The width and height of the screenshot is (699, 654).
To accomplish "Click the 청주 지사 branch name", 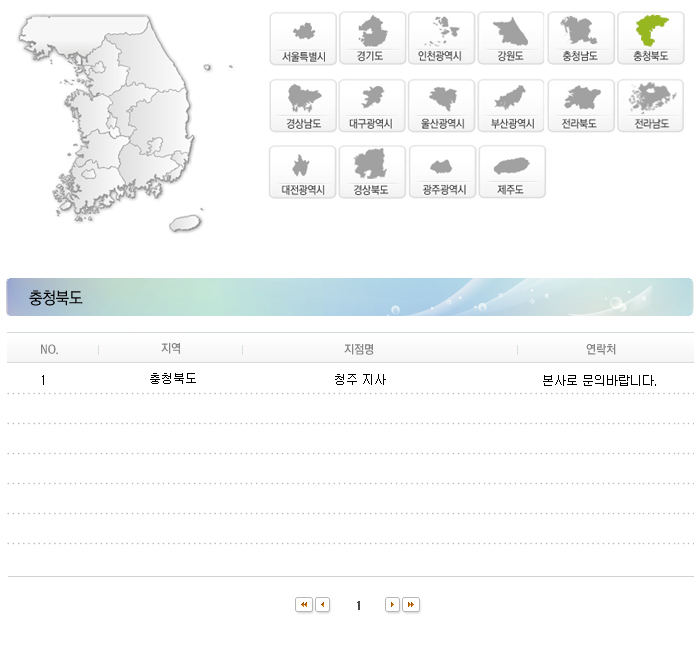I will pos(360,379).
